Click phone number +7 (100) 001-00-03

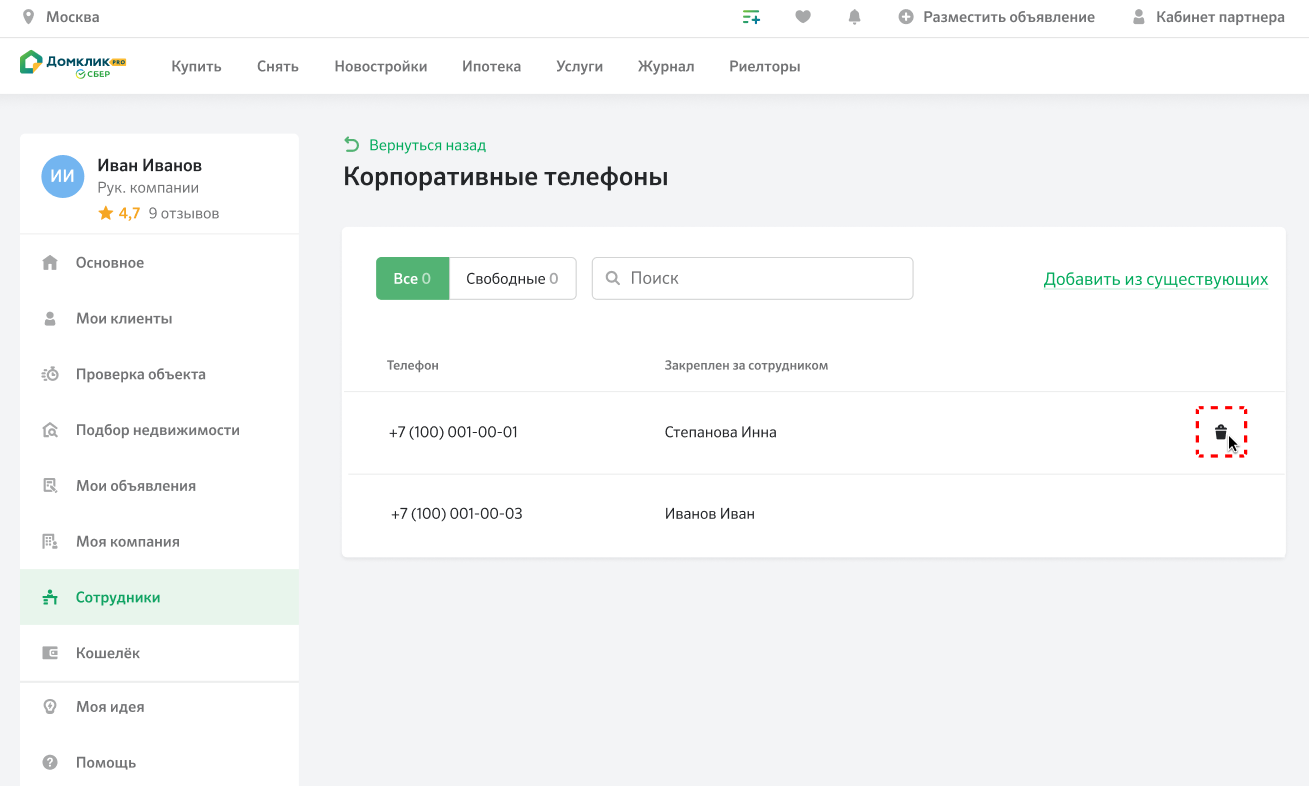tap(456, 514)
